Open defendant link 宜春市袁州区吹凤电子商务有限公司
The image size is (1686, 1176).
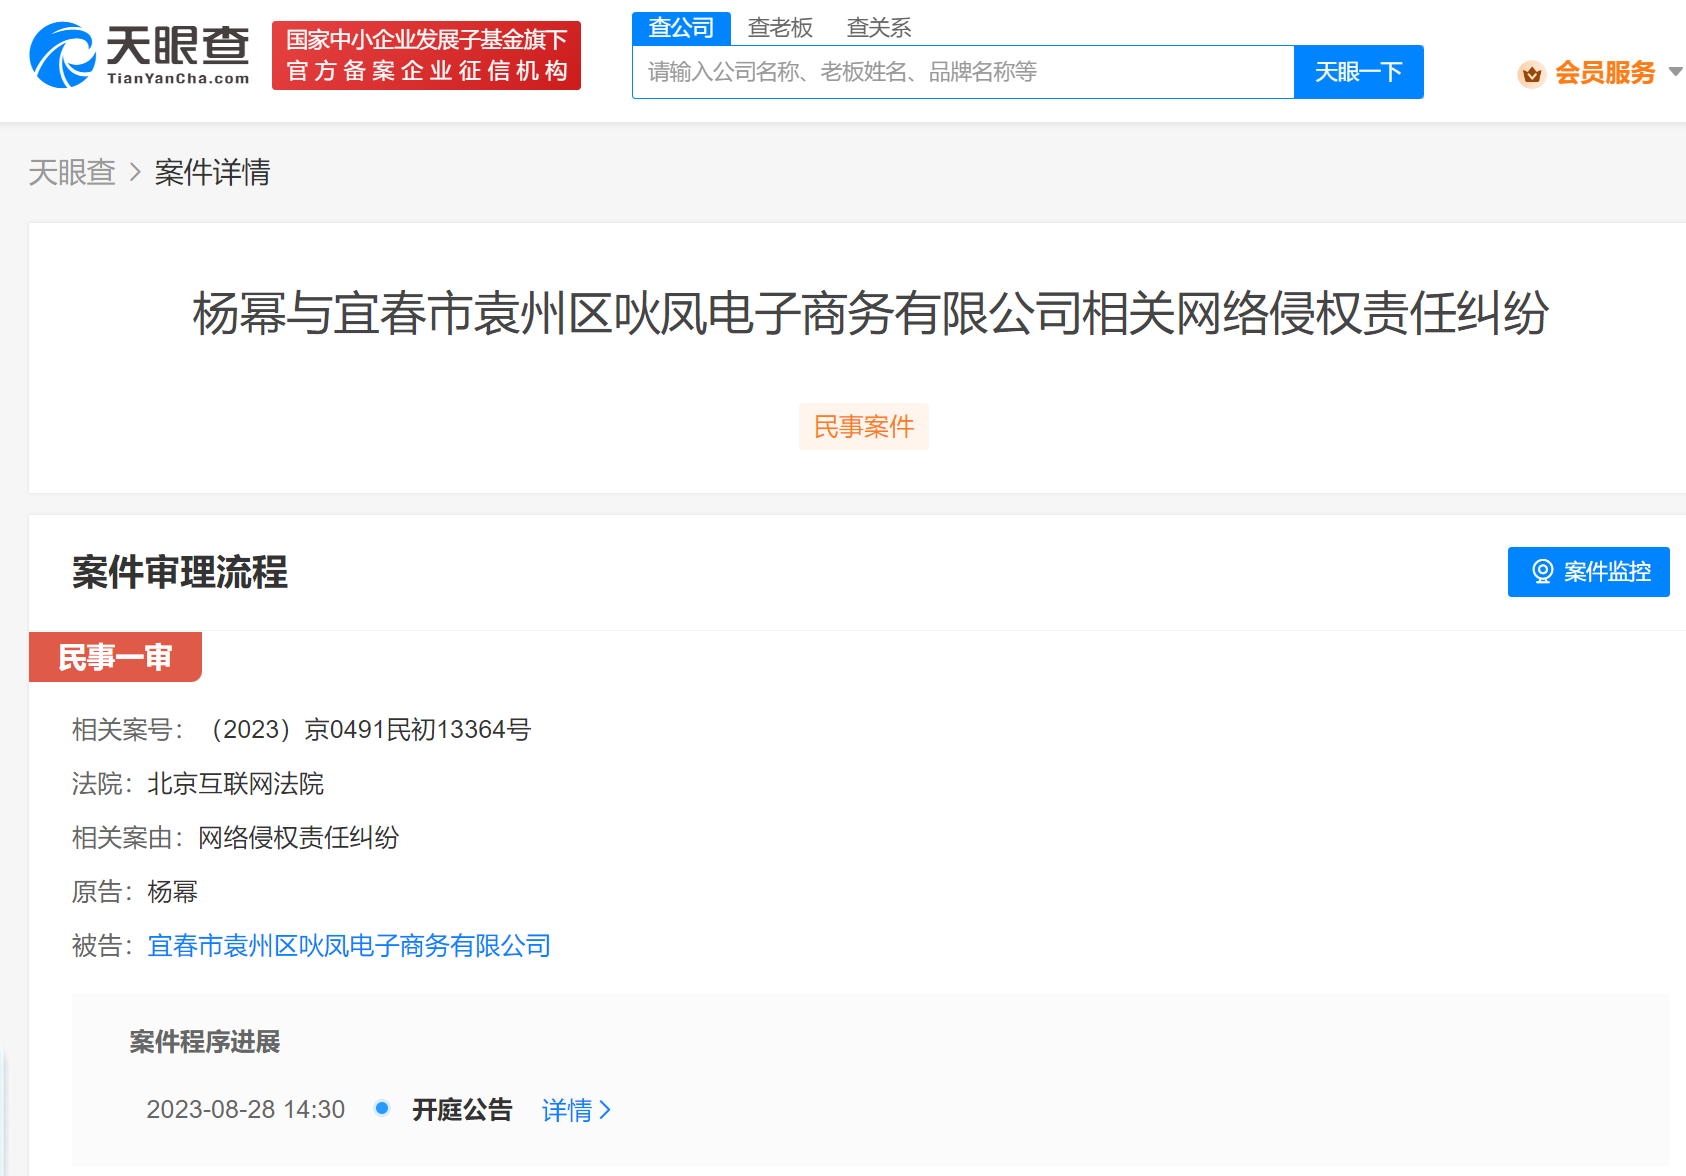tap(349, 946)
